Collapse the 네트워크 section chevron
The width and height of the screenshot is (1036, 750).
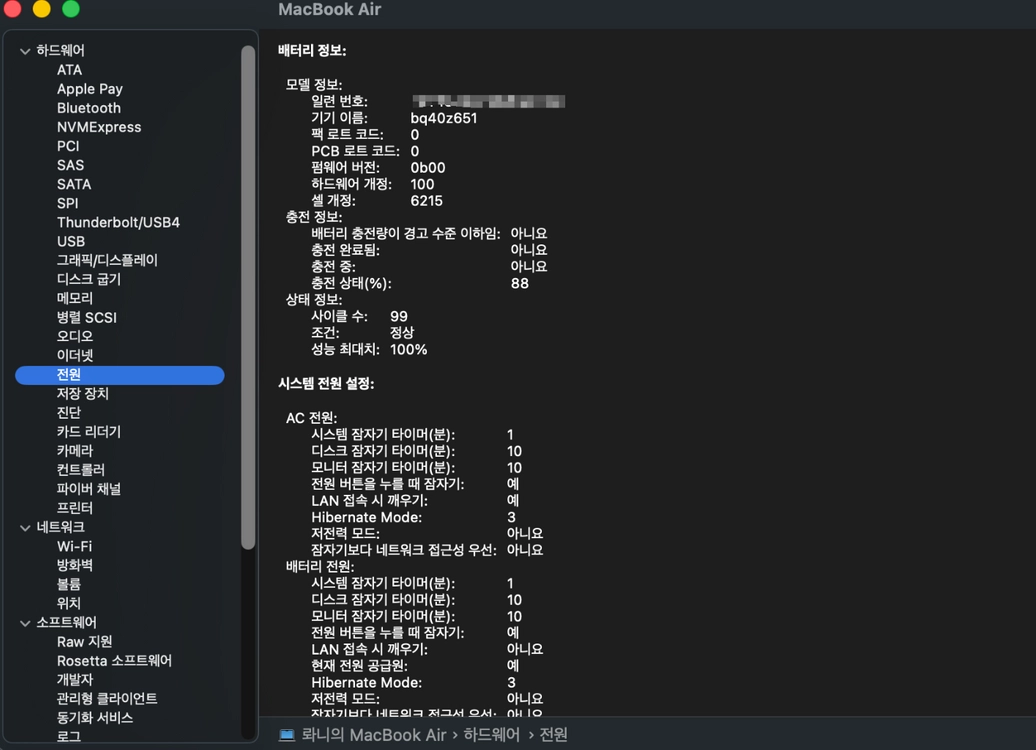[x=25, y=527]
